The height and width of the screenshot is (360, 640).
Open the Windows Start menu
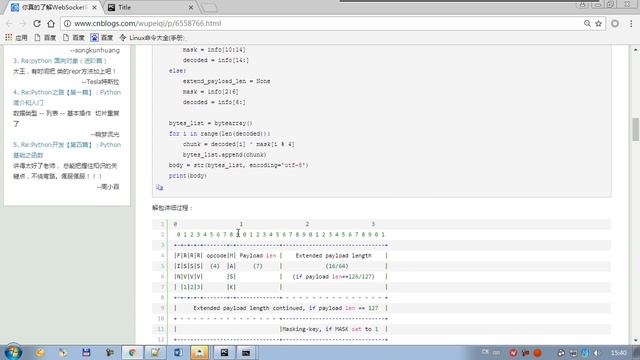click(x=13, y=352)
